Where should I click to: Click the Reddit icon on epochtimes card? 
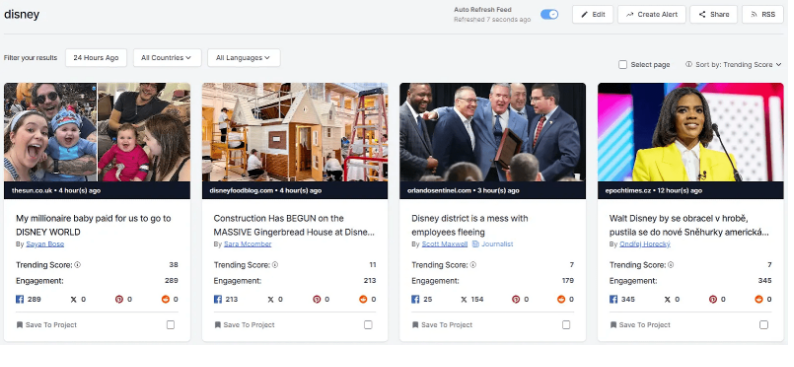tap(759, 299)
